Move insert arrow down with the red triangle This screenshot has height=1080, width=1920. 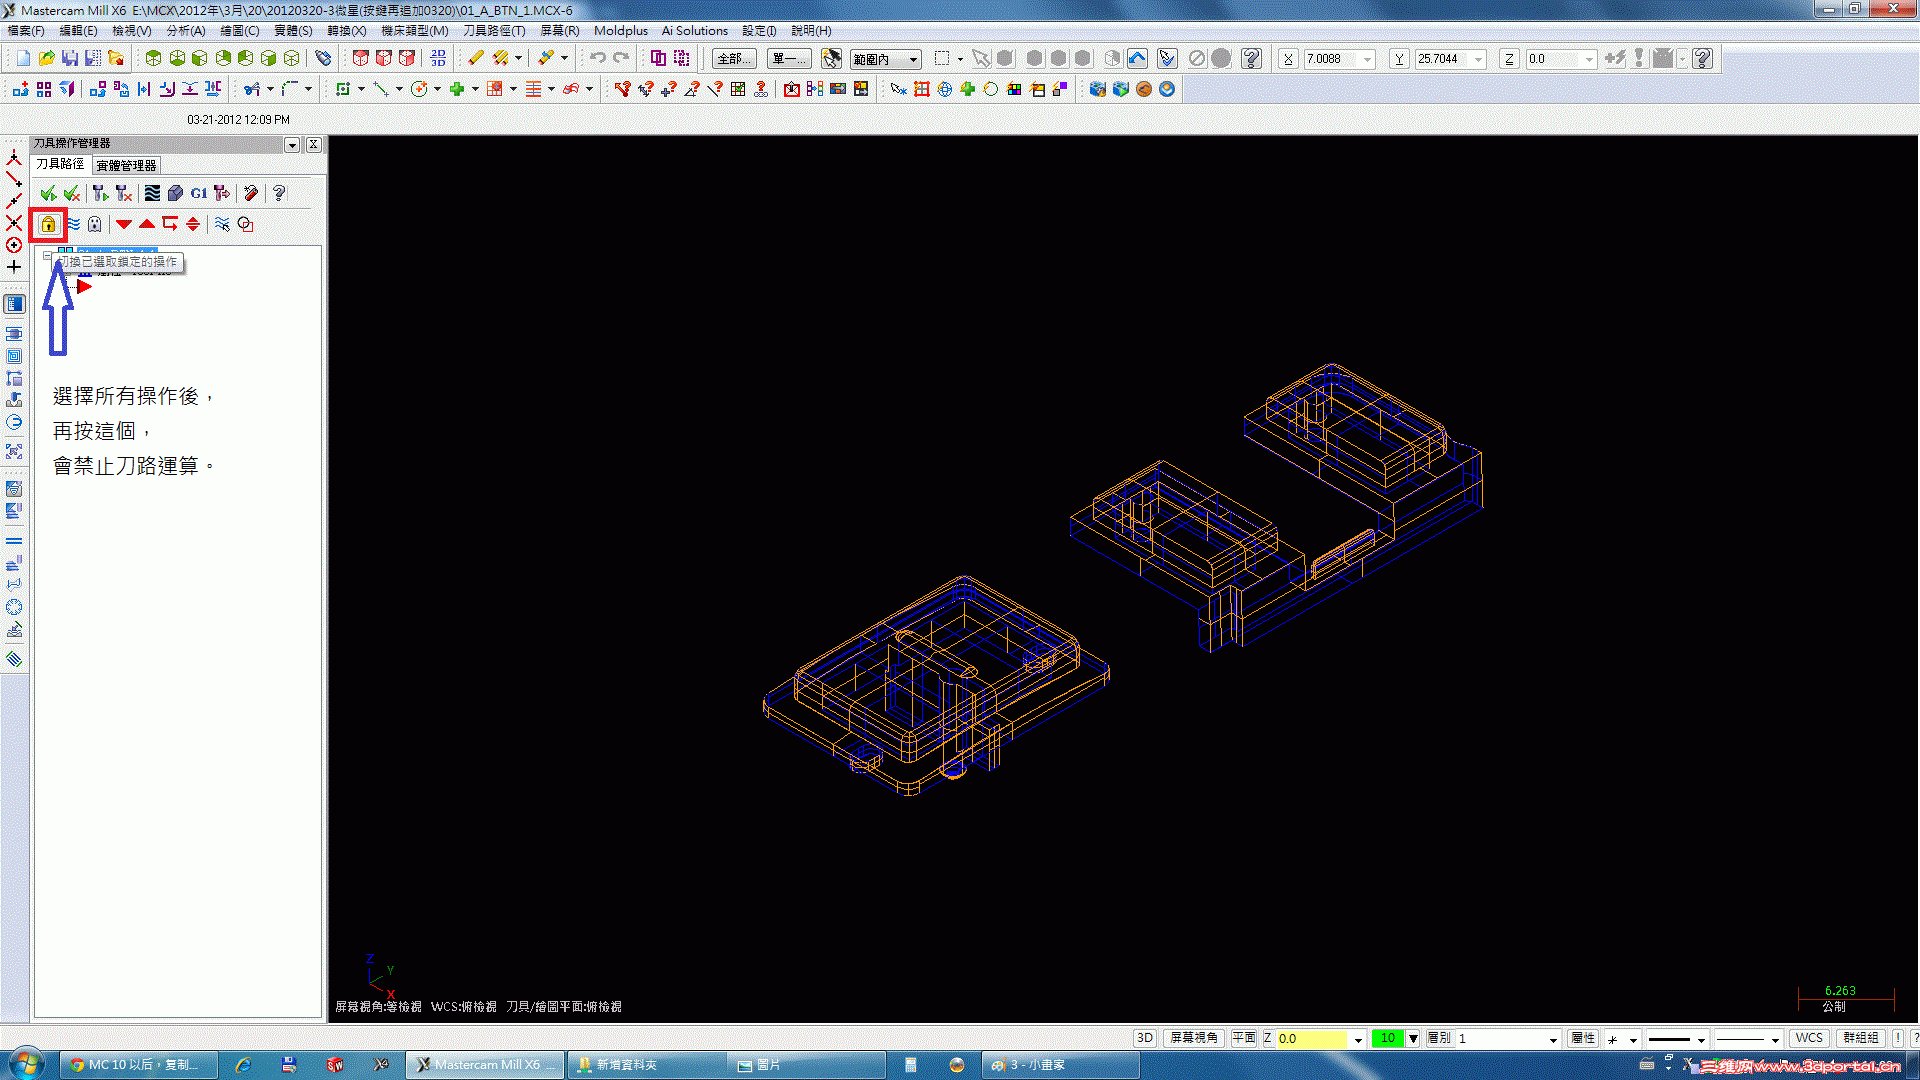[x=124, y=224]
